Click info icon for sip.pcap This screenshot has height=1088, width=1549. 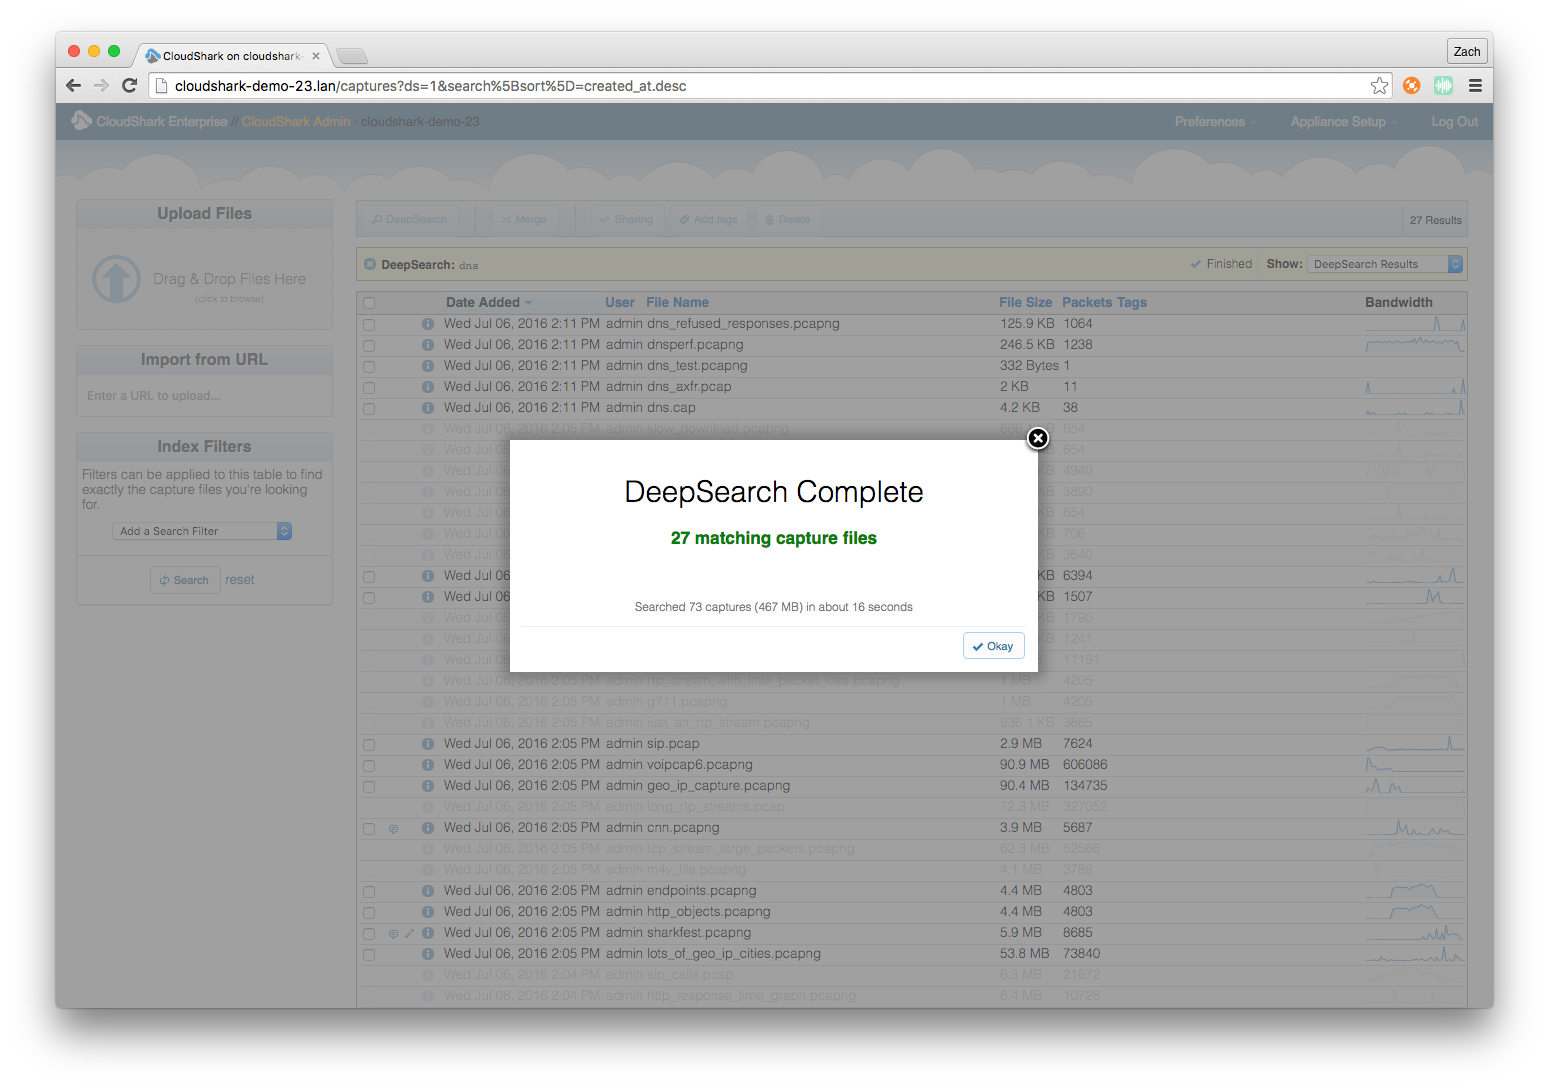pos(428,744)
